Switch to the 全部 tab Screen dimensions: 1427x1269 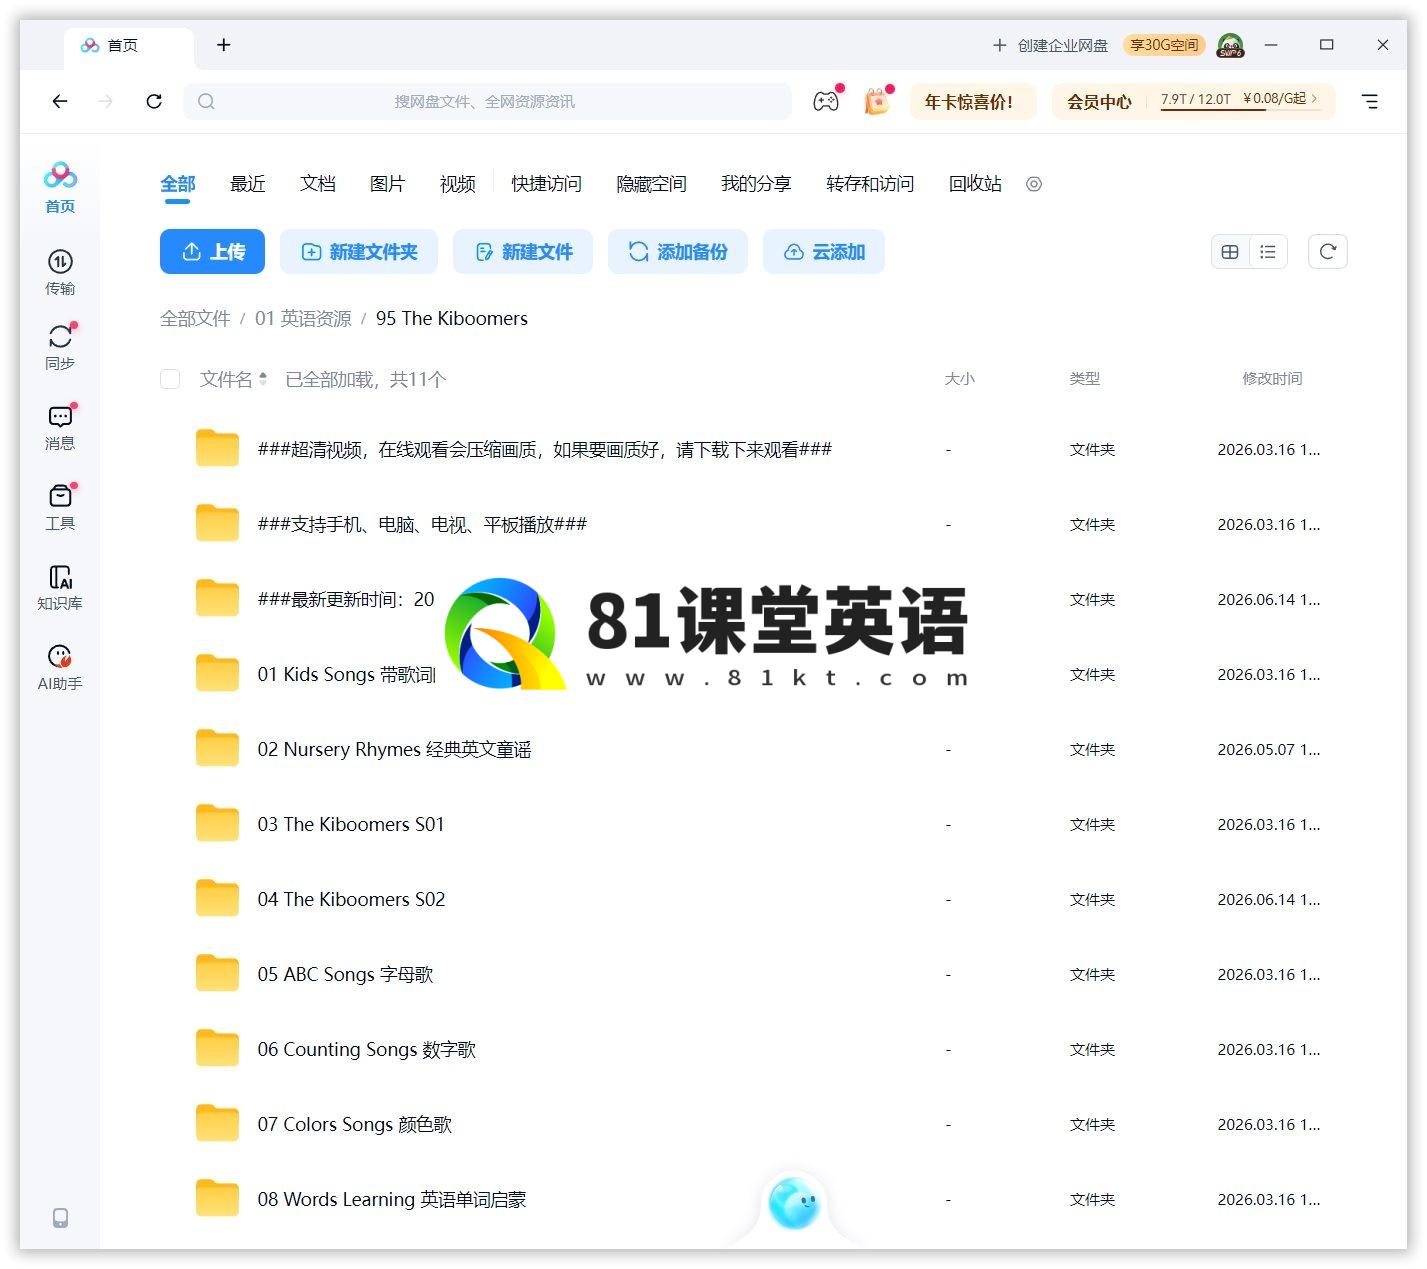coord(178,184)
